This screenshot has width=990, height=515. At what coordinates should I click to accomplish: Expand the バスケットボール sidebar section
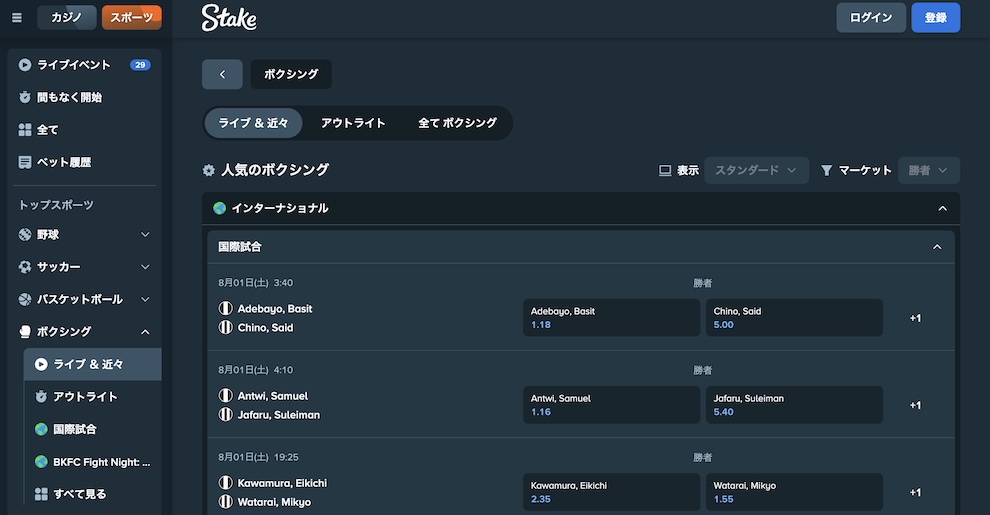[145, 299]
